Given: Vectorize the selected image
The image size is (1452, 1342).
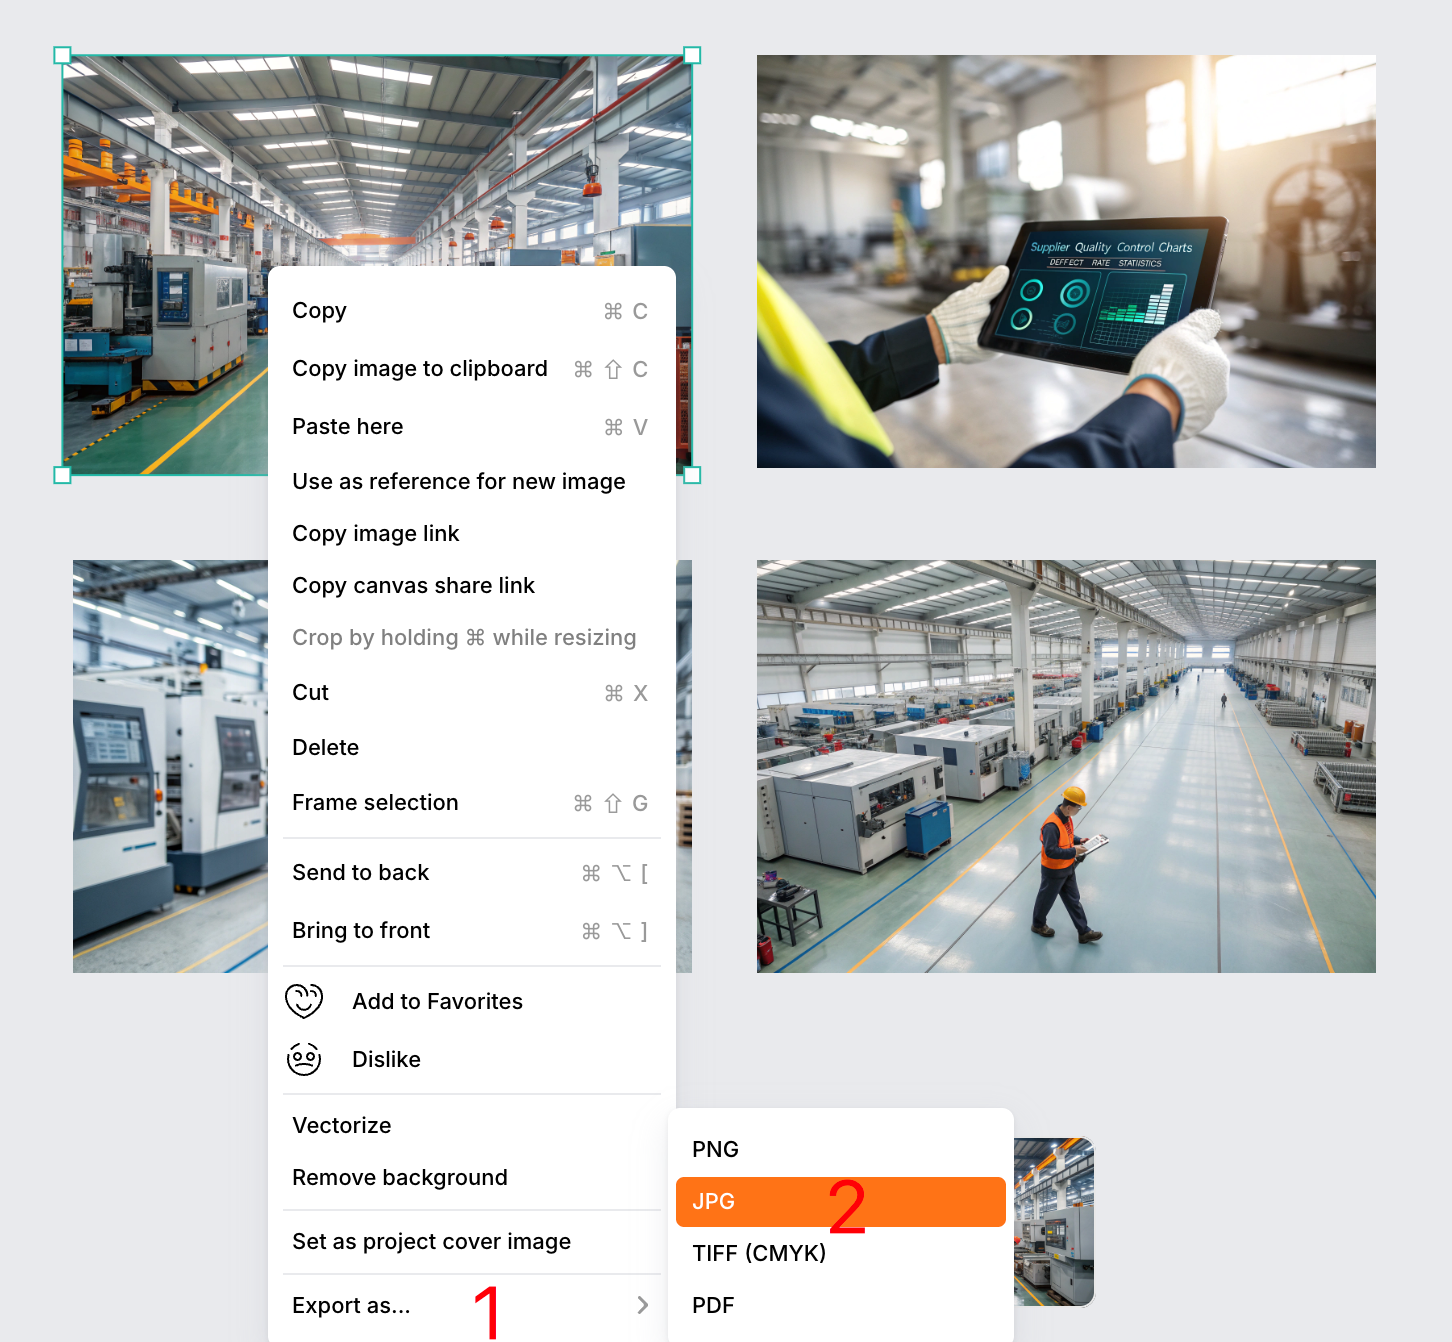Looking at the screenshot, I should tap(341, 1125).
